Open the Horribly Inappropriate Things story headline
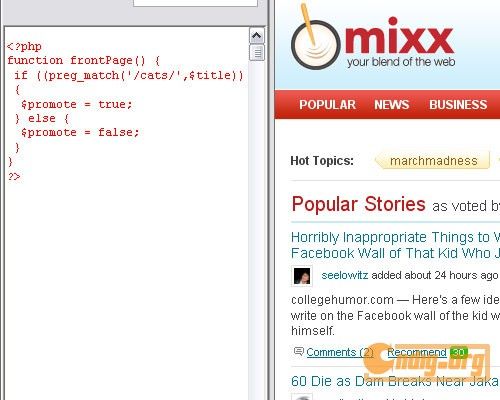The height and width of the screenshot is (400, 500). click(x=395, y=245)
